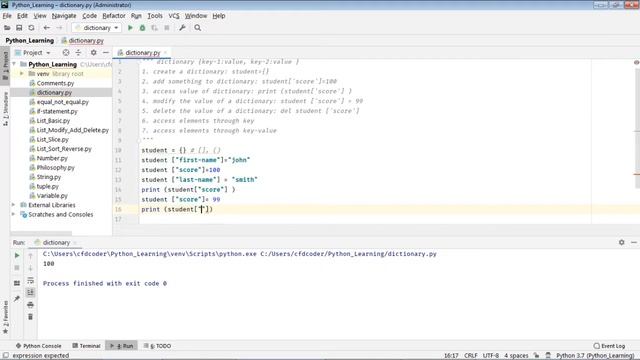Open List_Slice.py in project tree

tap(52, 139)
